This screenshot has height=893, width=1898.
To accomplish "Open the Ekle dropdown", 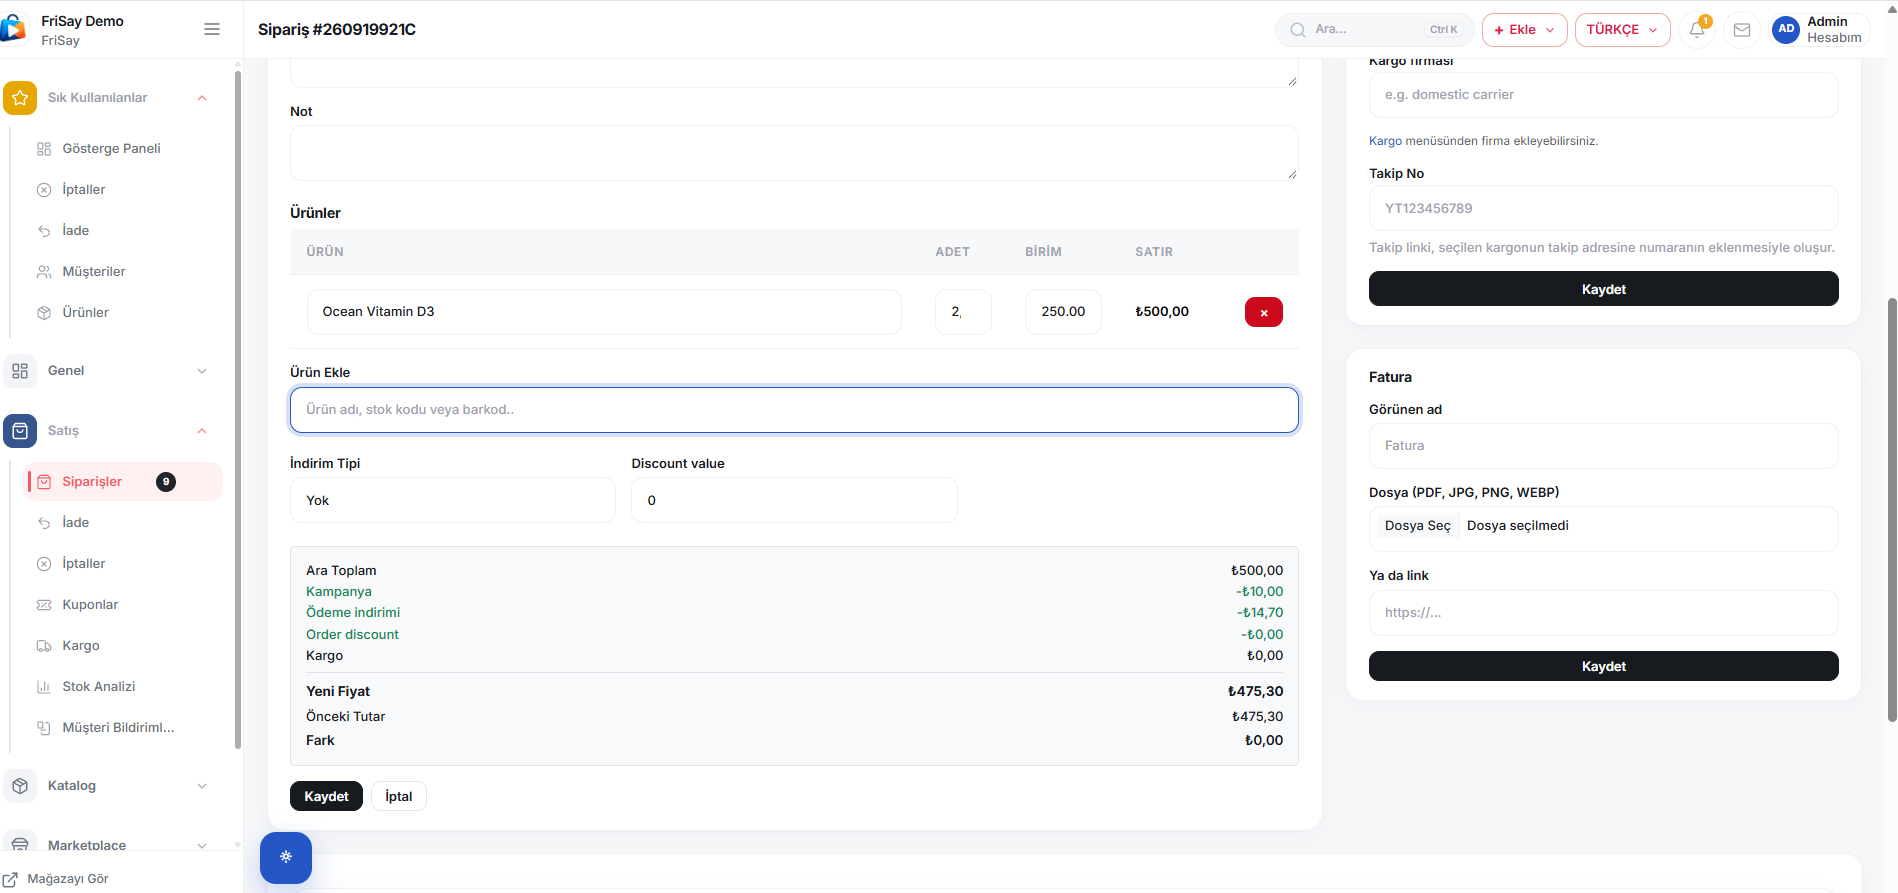I will click(1525, 30).
